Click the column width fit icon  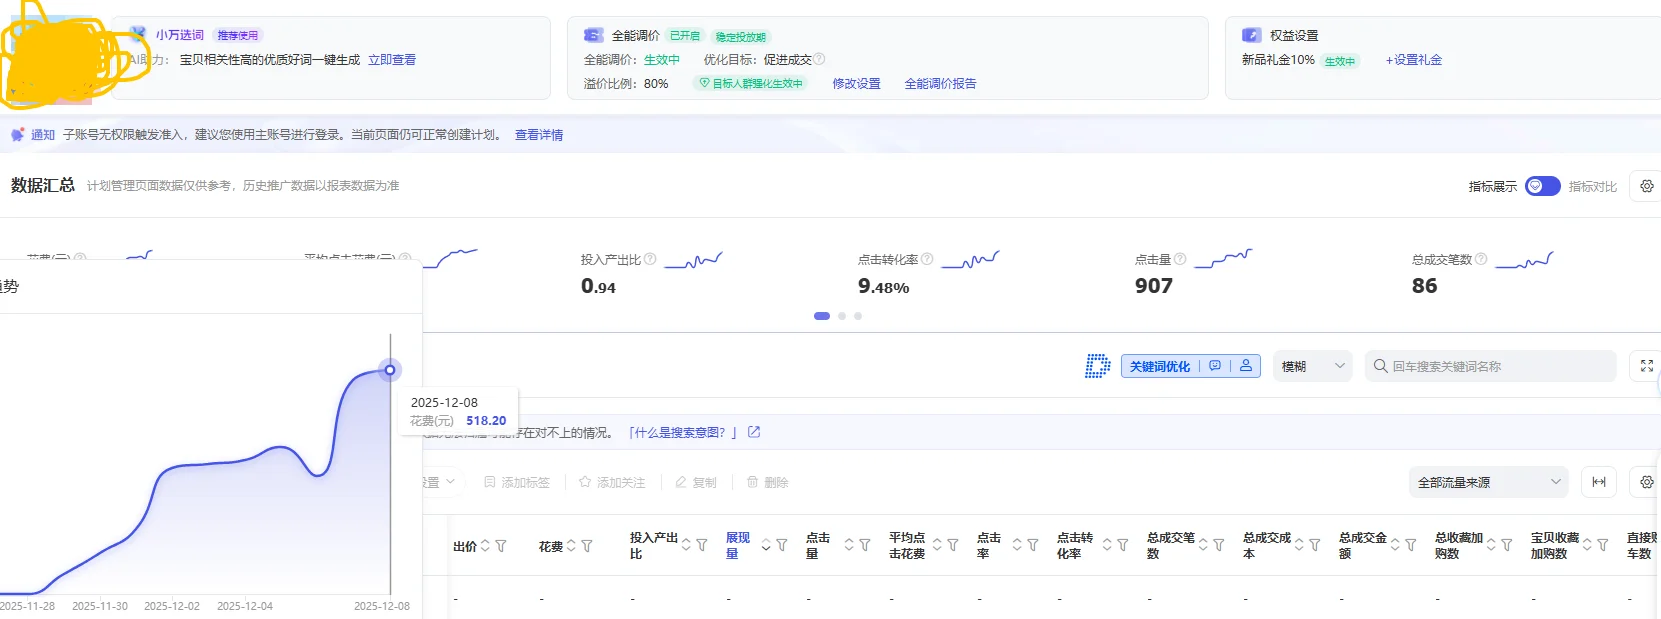tap(1599, 482)
